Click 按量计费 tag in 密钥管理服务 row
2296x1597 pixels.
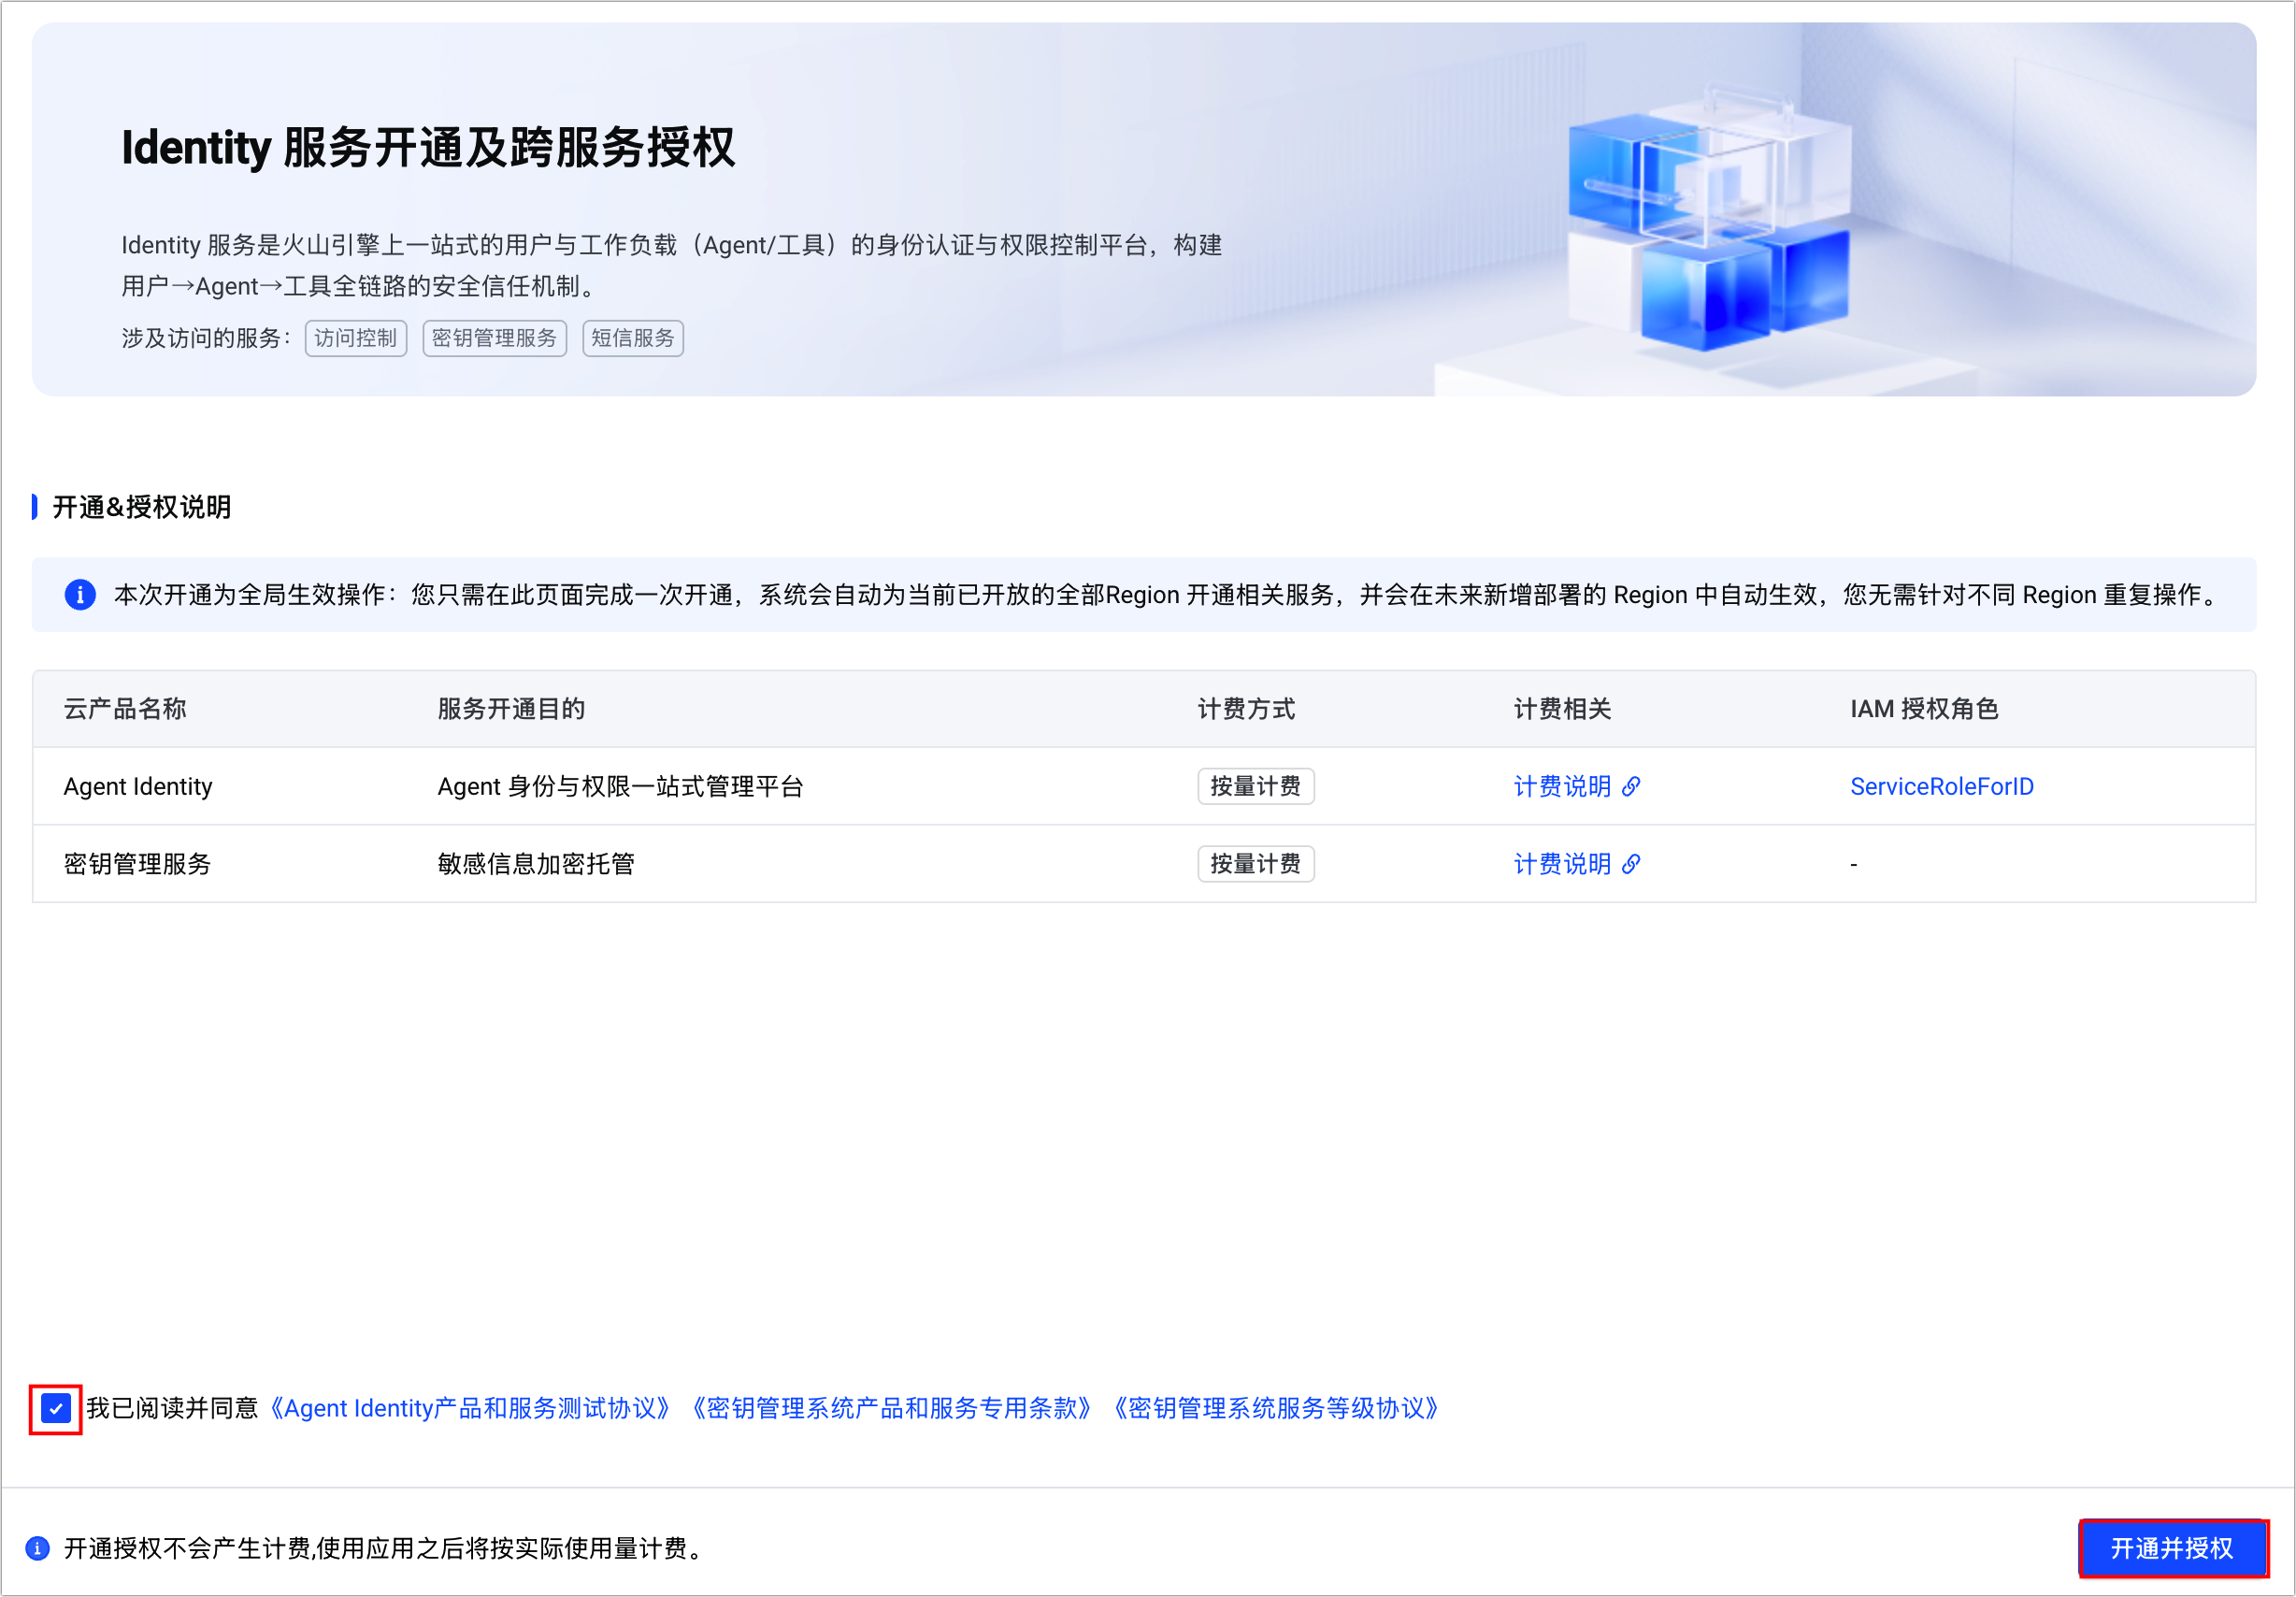pyautogui.click(x=1256, y=864)
